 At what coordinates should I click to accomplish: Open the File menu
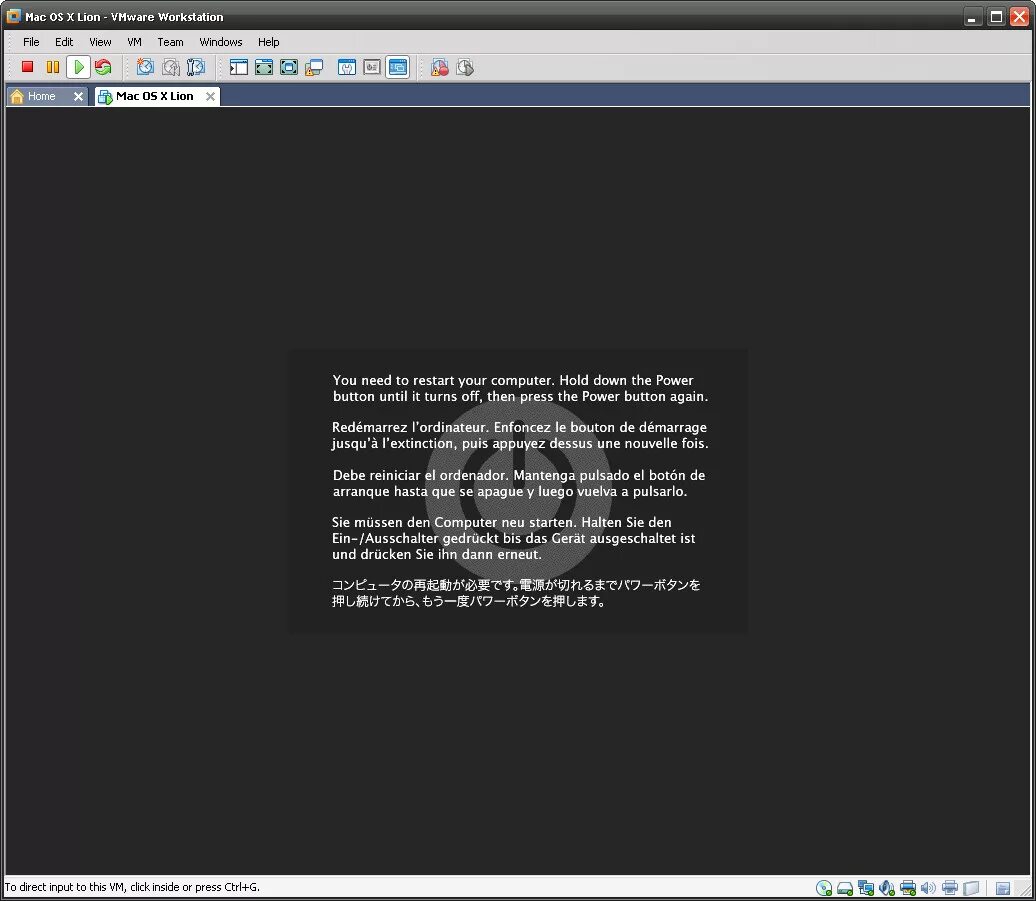click(x=31, y=42)
